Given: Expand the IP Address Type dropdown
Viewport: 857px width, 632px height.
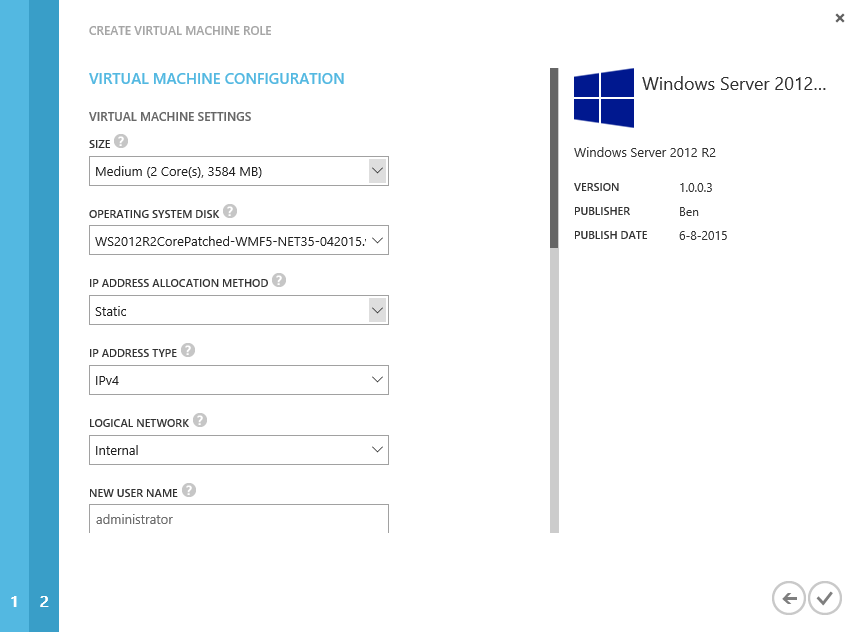Looking at the screenshot, I should coord(238,381).
